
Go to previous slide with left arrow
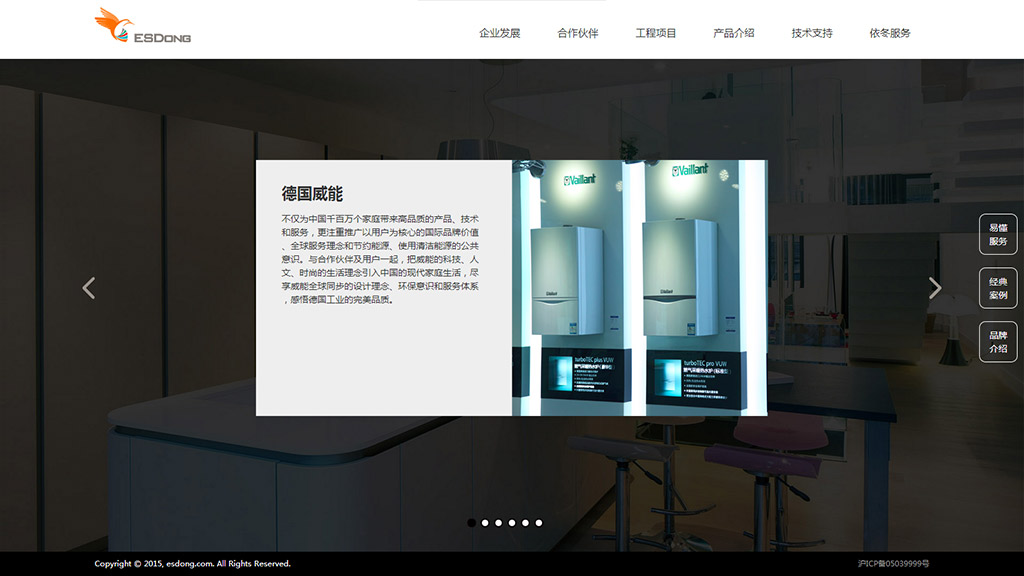(x=89, y=288)
